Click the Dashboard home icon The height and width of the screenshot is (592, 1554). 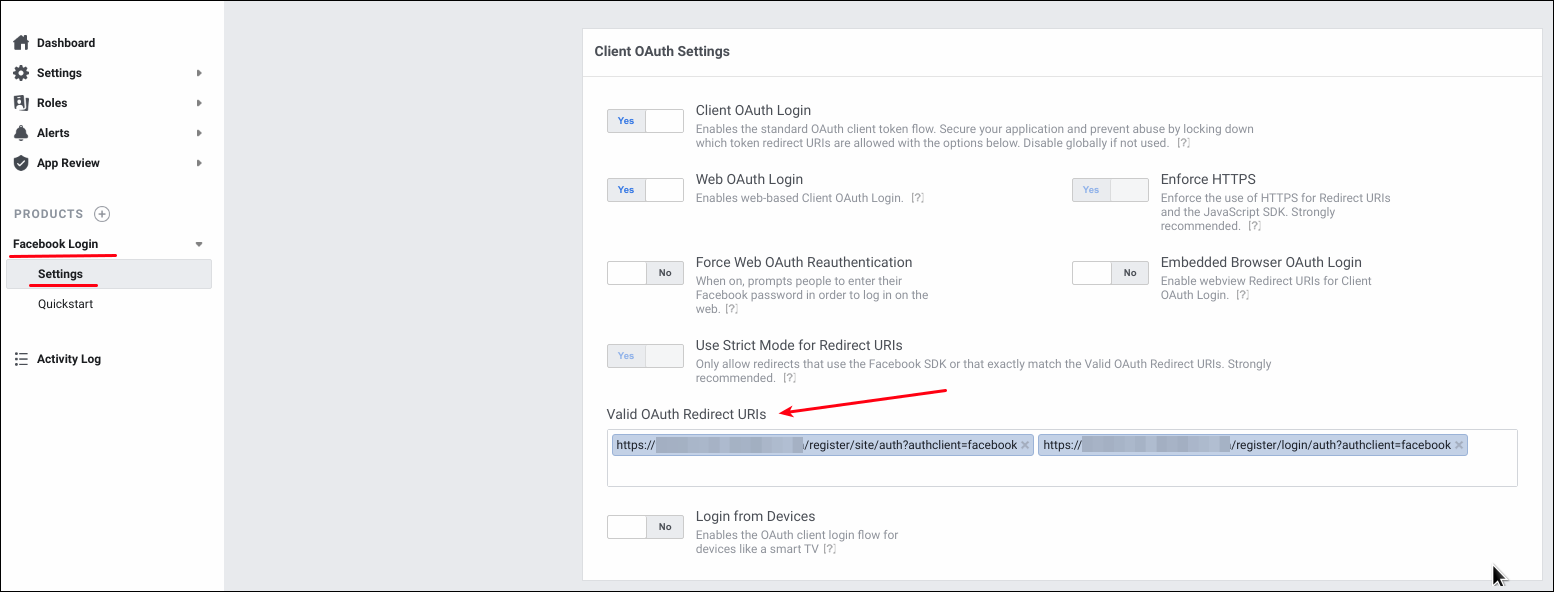click(21, 43)
